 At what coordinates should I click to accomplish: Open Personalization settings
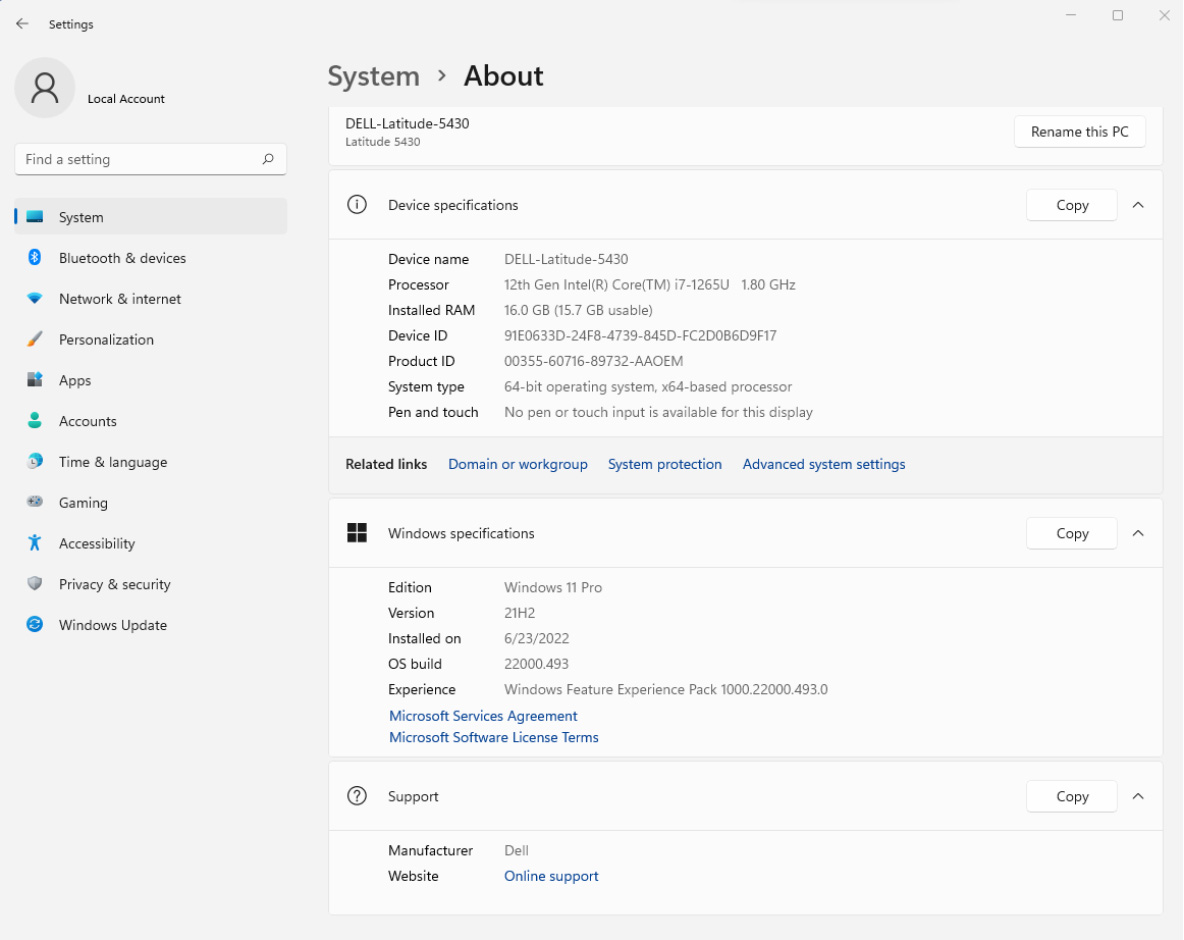[x=150, y=340]
